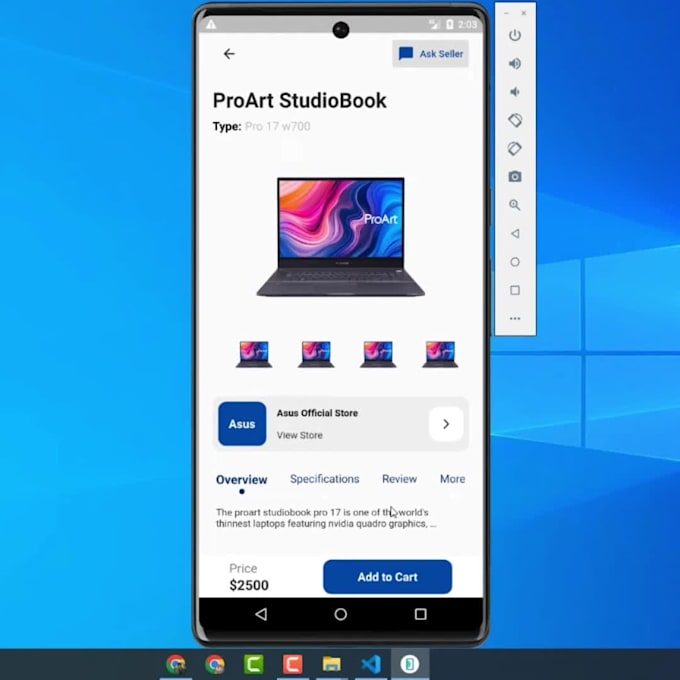This screenshot has width=680, height=680.
Task: Tap the Android recent apps button
Action: [x=420, y=614]
